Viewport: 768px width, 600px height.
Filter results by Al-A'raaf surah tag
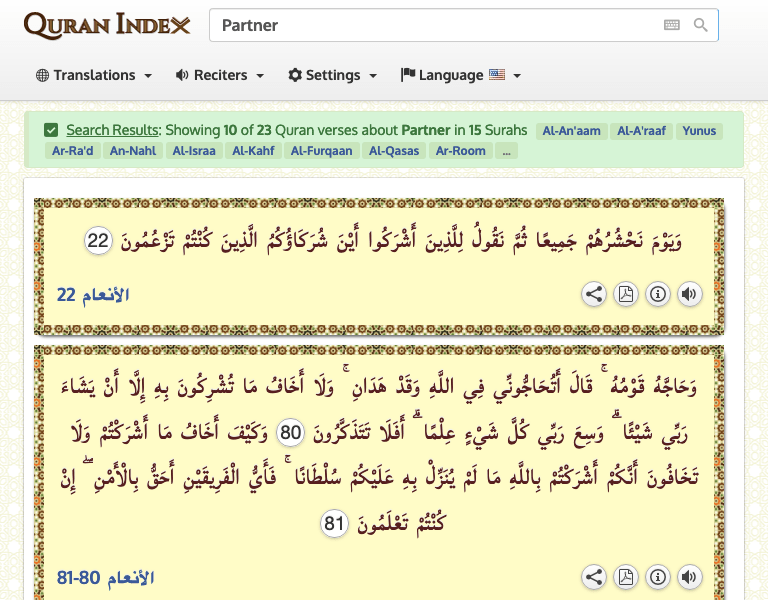pyautogui.click(x=641, y=131)
